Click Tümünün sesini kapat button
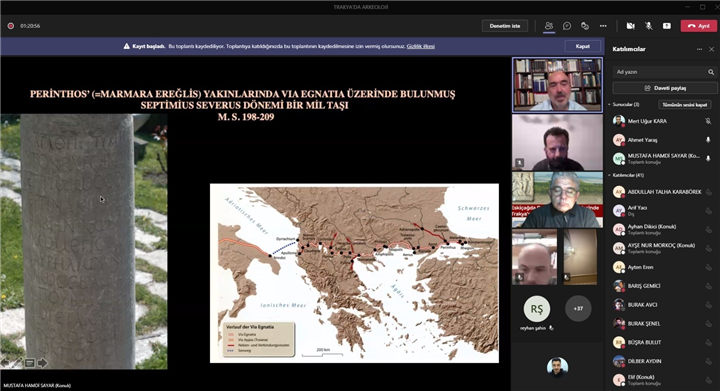 pyautogui.click(x=685, y=105)
